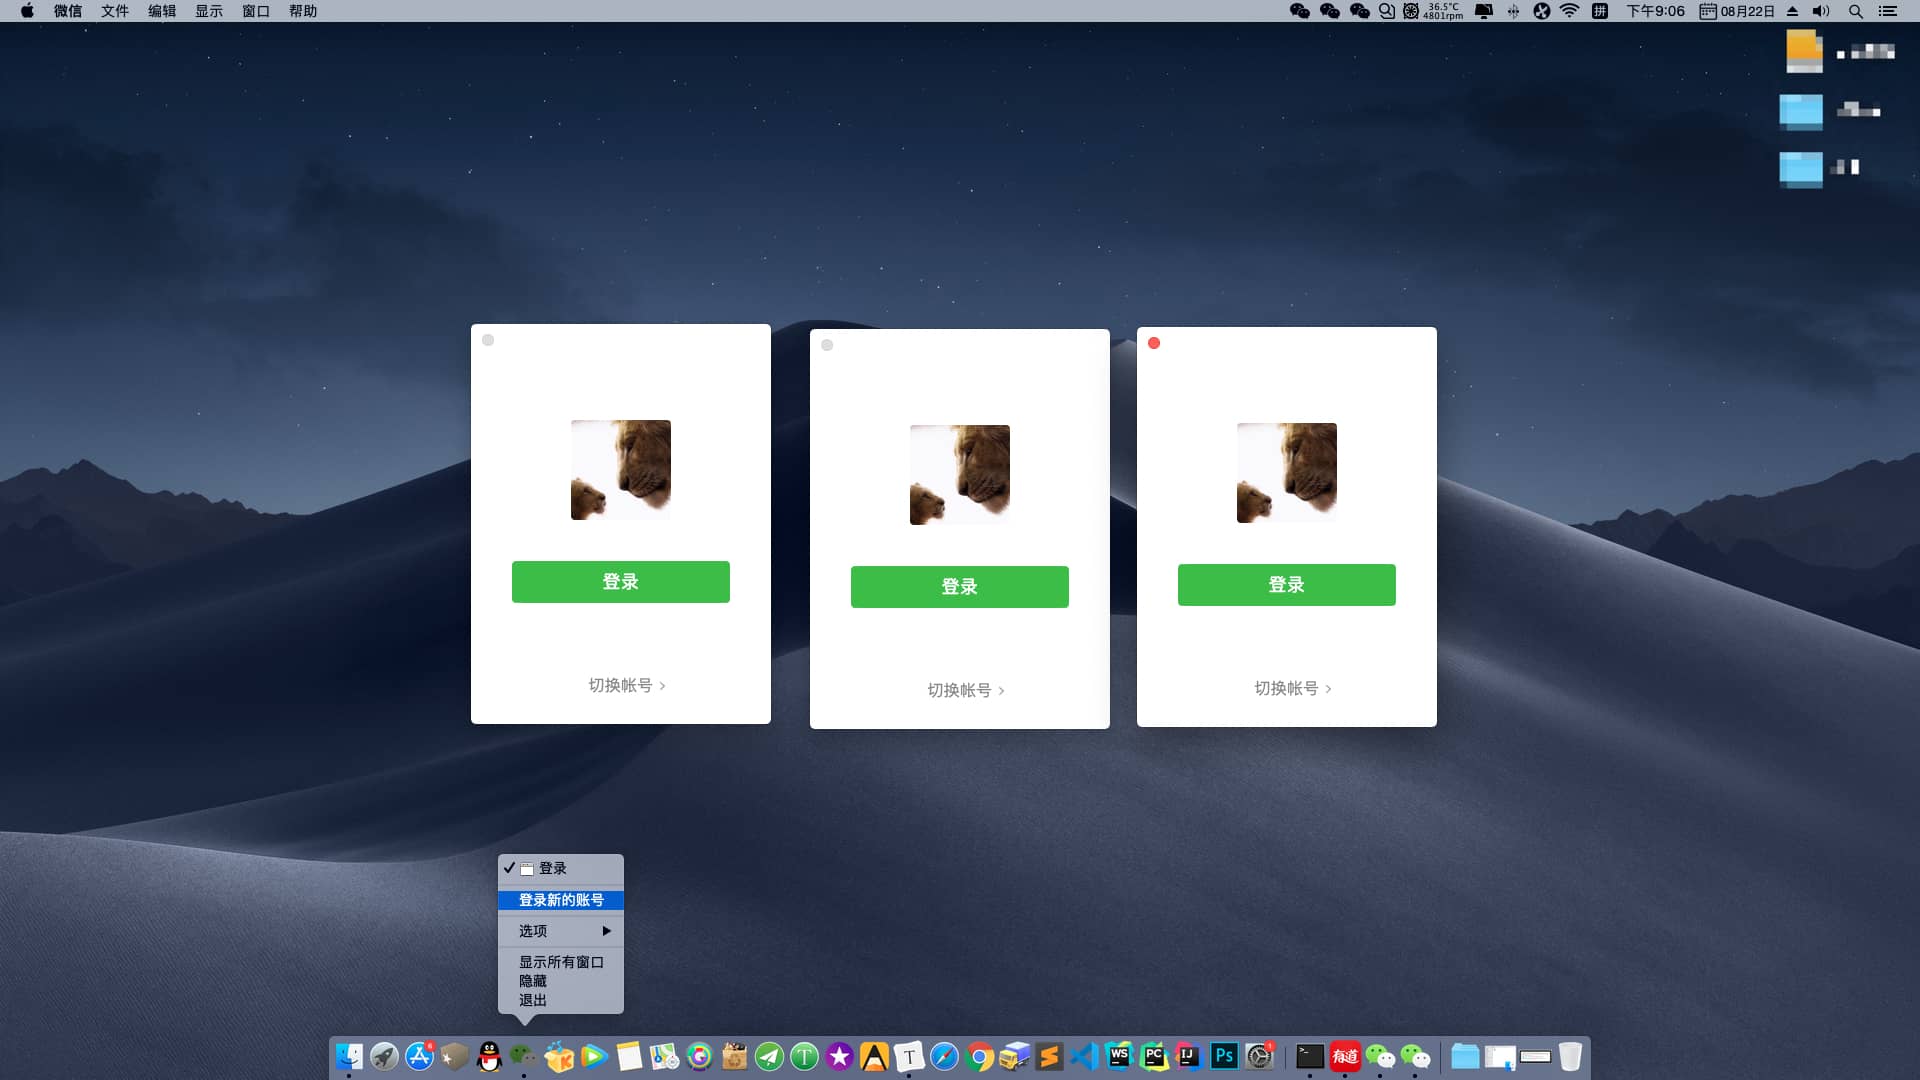Open Photoshop from the Dock
Image resolution: width=1920 pixels, height=1080 pixels.
[x=1224, y=1056]
